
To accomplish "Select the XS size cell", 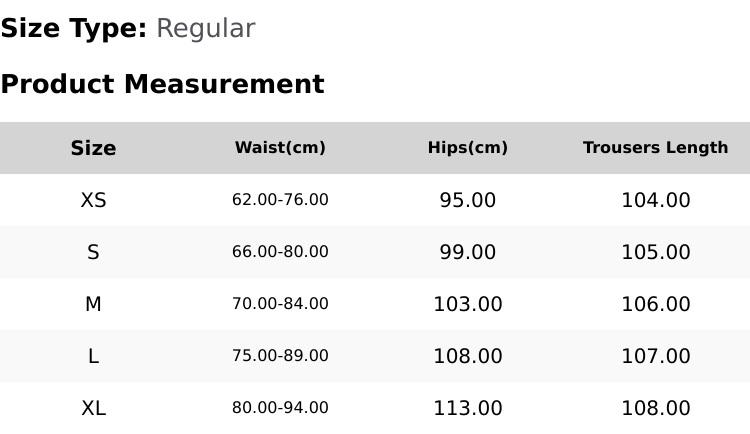I will [x=93, y=200].
